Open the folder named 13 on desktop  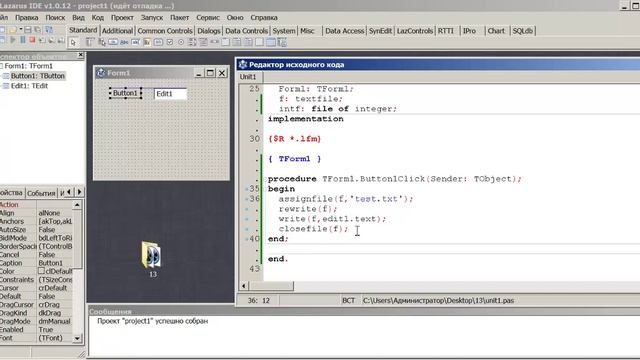click(x=151, y=259)
